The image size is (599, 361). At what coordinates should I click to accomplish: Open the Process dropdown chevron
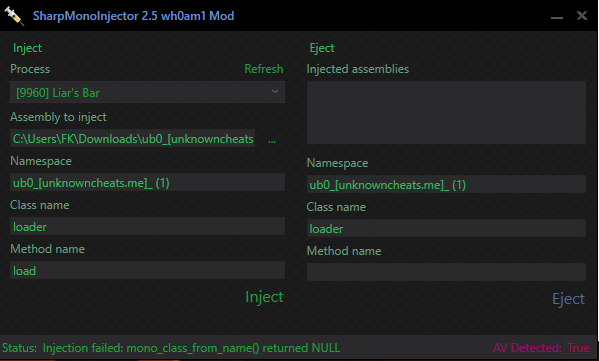275,92
